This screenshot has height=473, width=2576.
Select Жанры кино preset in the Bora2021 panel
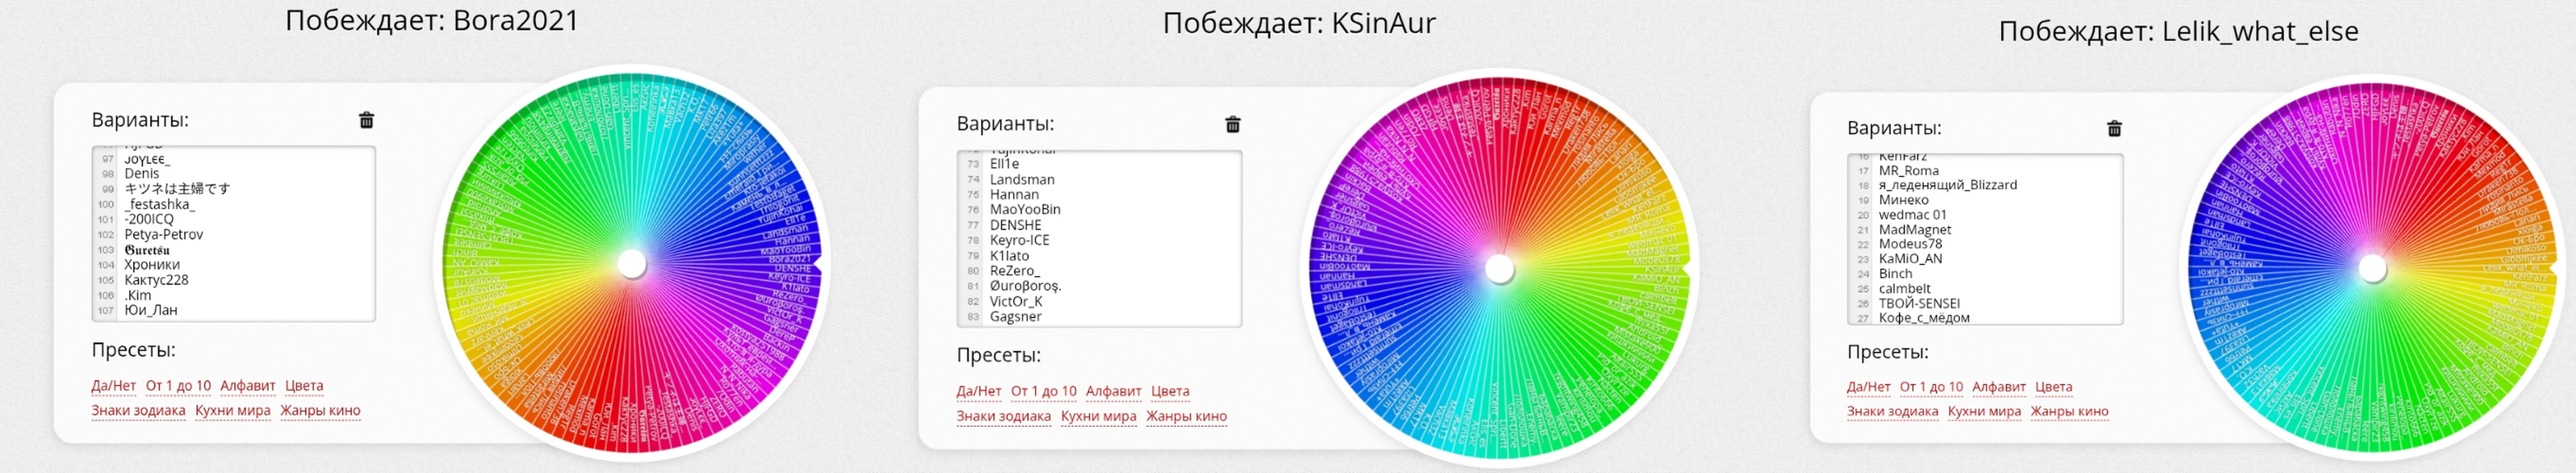pyautogui.click(x=320, y=411)
